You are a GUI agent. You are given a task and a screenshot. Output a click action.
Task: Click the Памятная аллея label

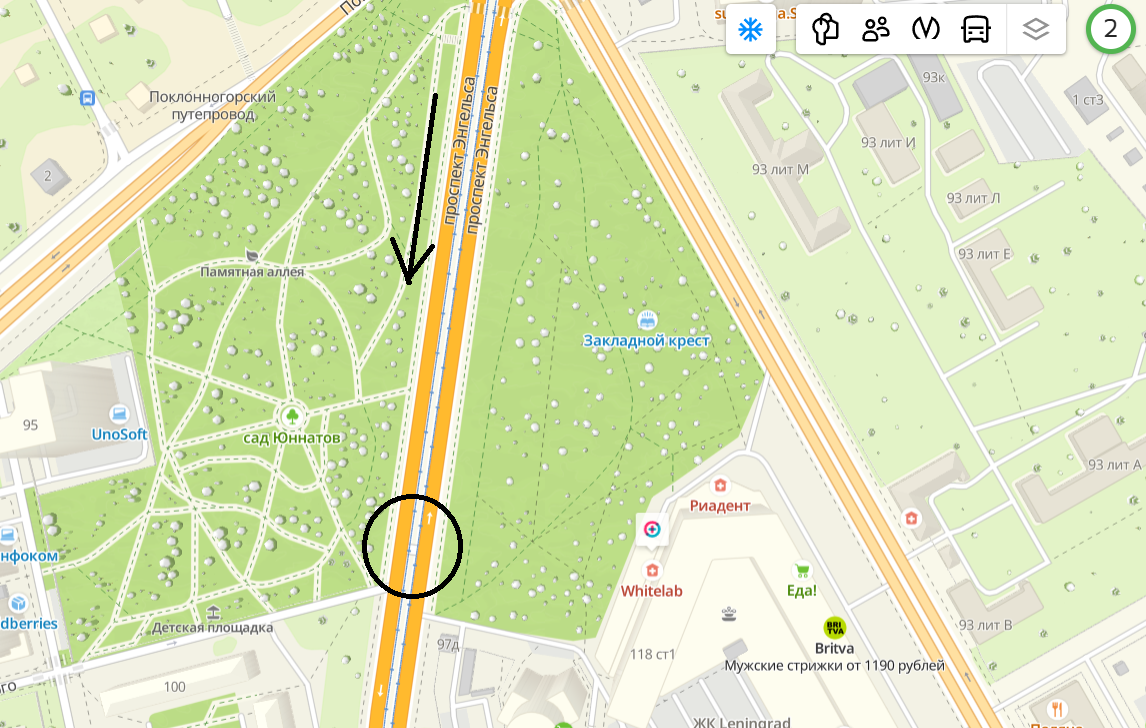coord(252,272)
